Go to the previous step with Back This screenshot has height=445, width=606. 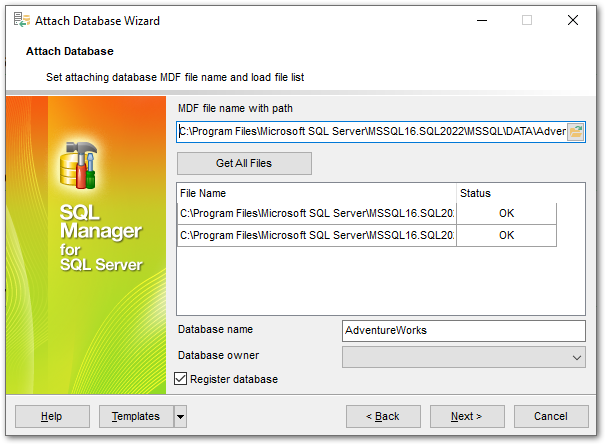click(383, 416)
